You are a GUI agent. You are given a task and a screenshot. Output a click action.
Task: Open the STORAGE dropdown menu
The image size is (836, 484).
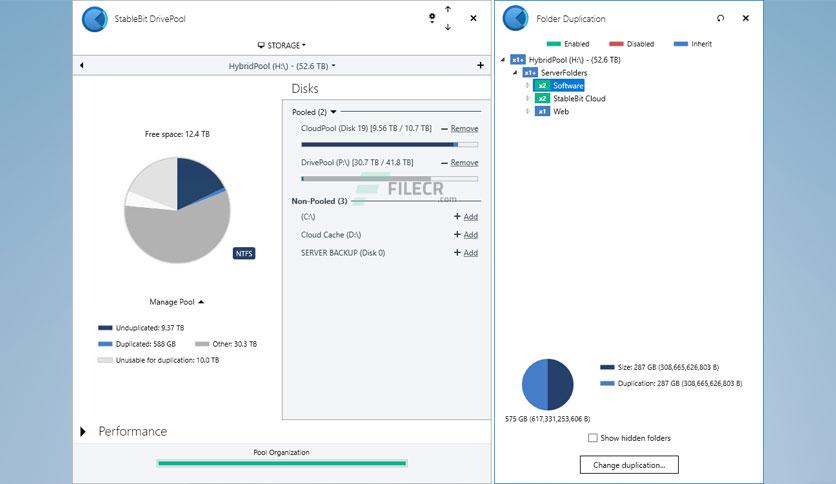(x=282, y=45)
